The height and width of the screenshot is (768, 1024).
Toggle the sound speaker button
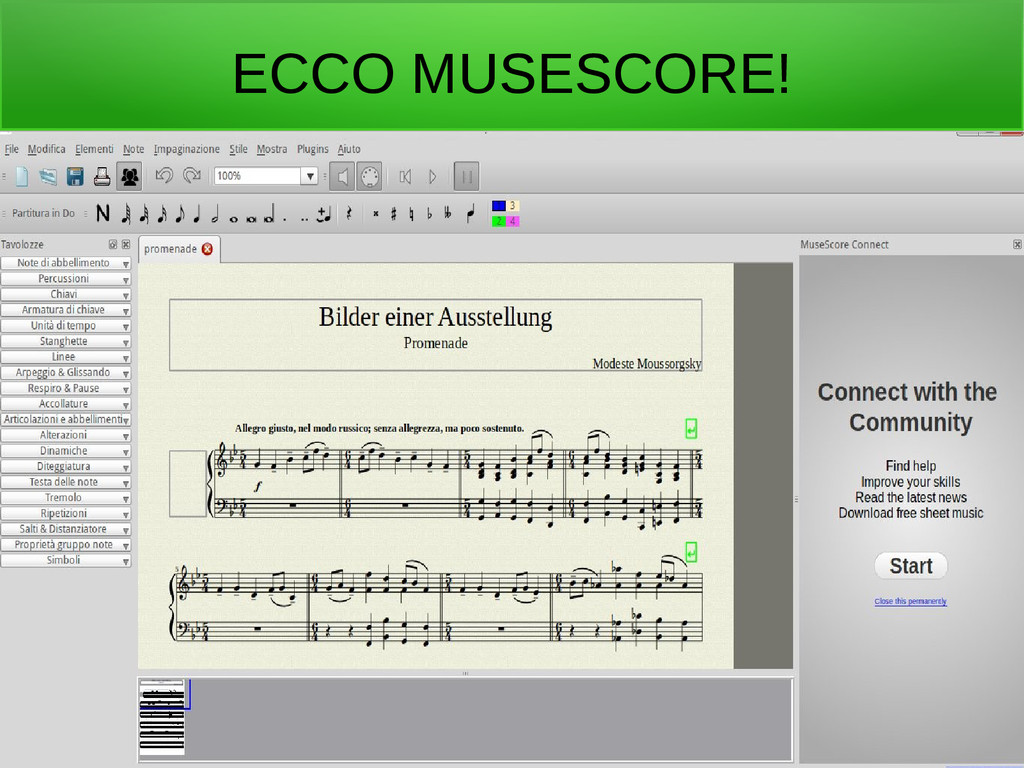[x=342, y=176]
